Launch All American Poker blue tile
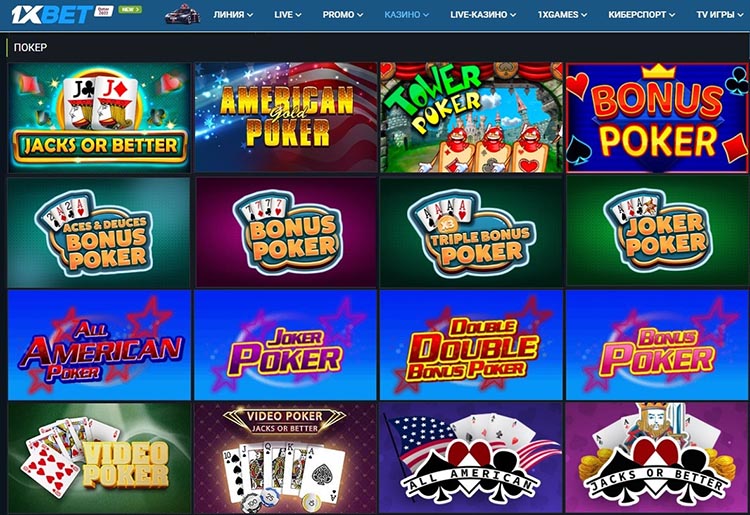Image resolution: width=750 pixels, height=515 pixels. (x=99, y=345)
